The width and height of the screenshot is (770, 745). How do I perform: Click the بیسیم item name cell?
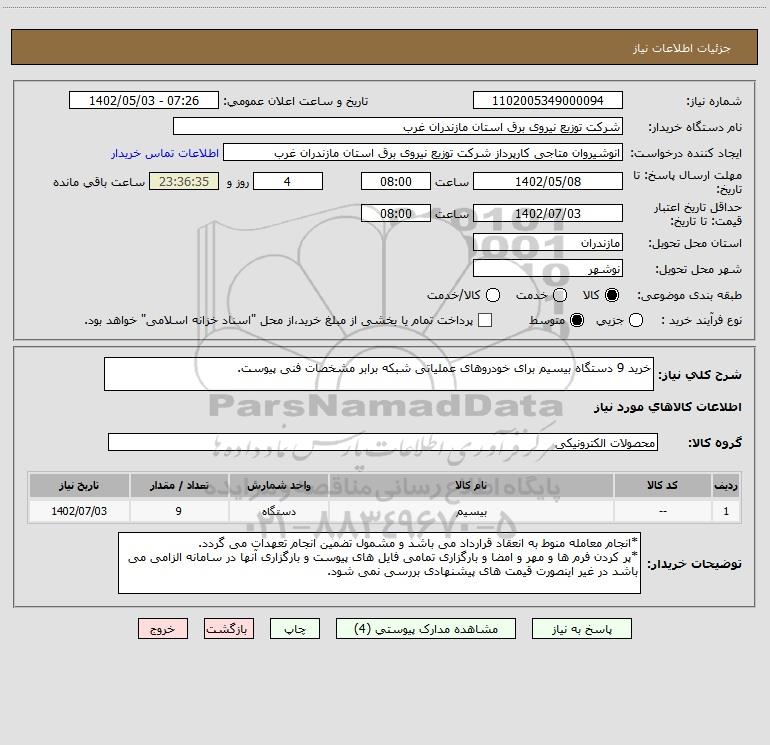(471, 511)
